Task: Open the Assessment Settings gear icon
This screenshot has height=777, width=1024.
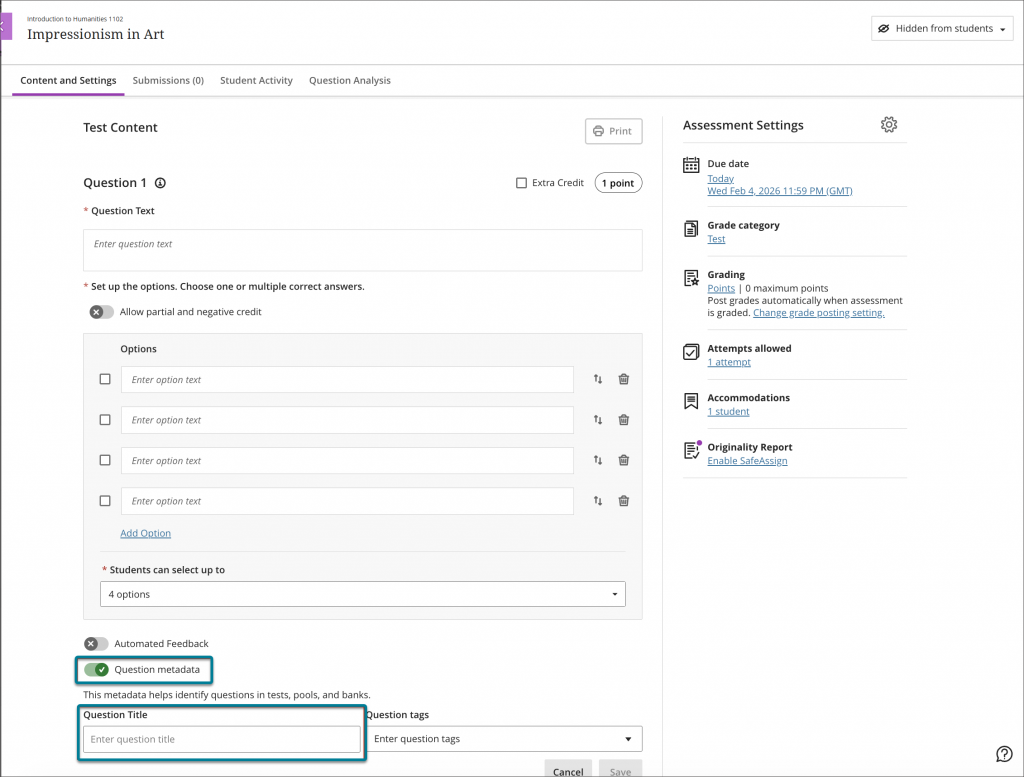Action: [x=889, y=124]
